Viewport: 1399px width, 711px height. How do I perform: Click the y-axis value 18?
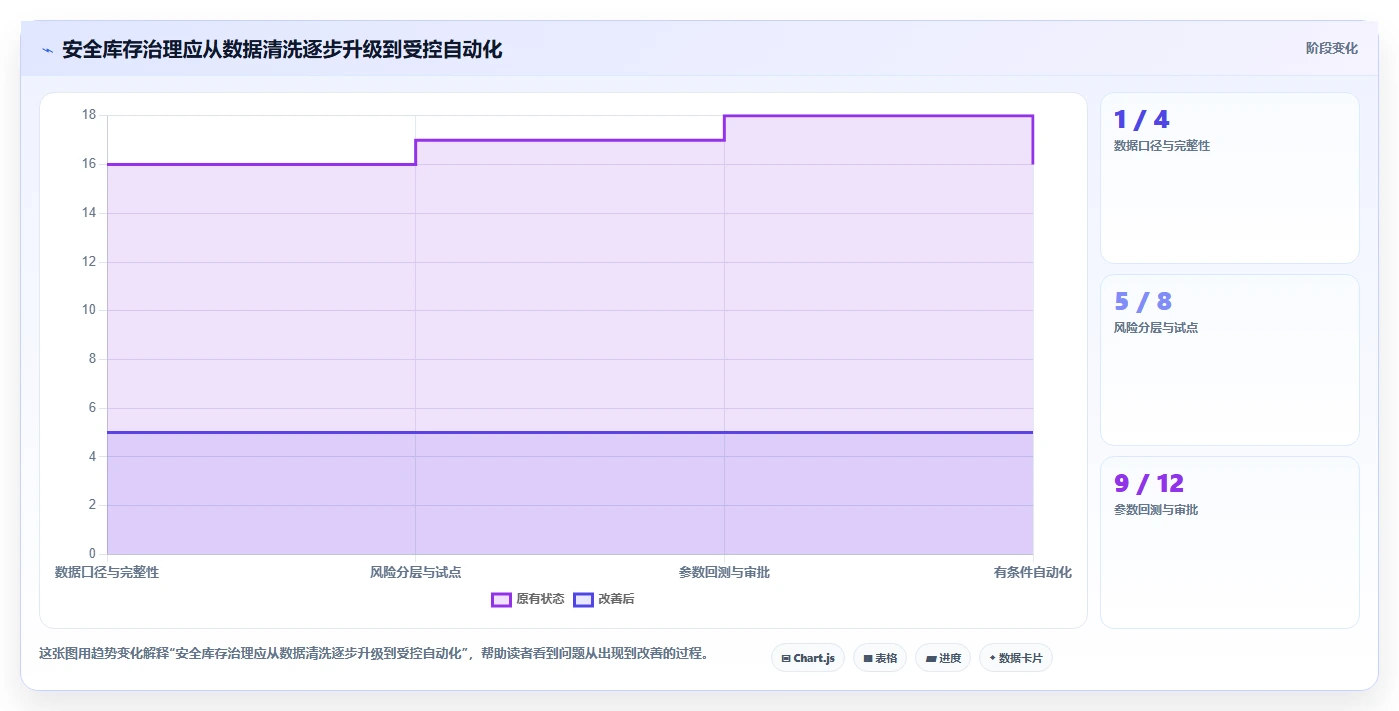pyautogui.click(x=89, y=115)
